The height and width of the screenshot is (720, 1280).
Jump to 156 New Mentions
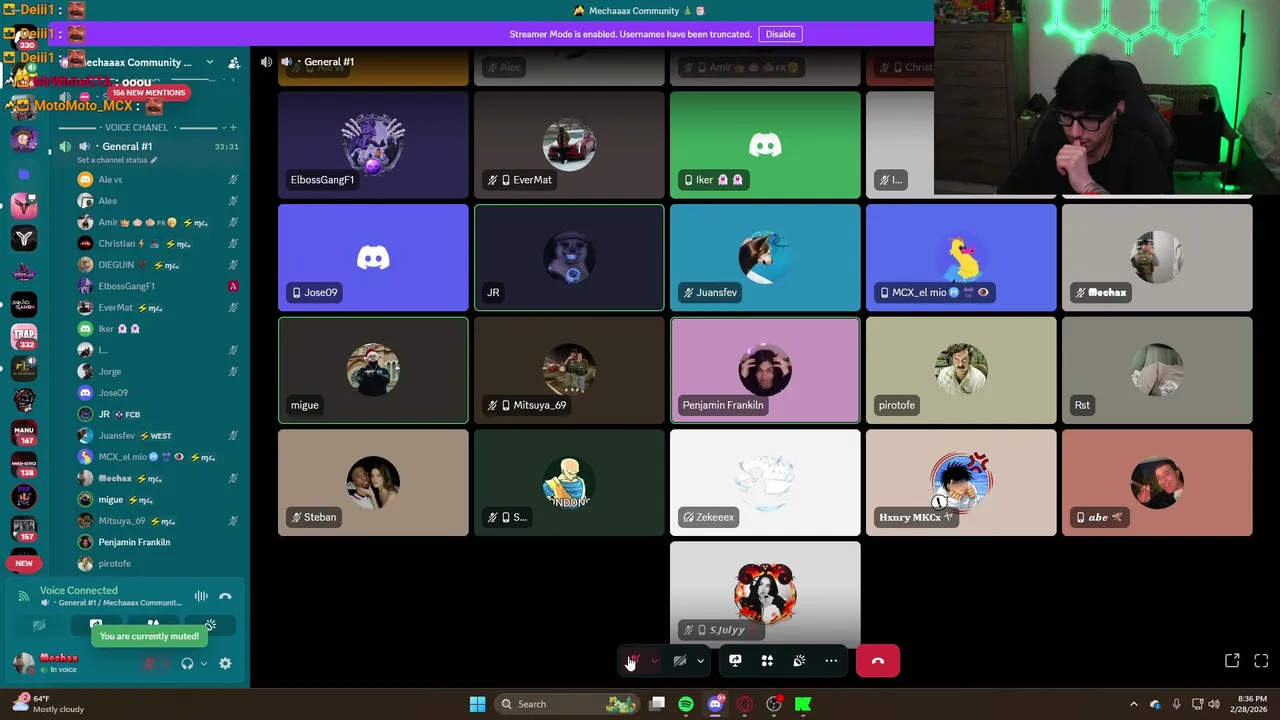(x=148, y=93)
